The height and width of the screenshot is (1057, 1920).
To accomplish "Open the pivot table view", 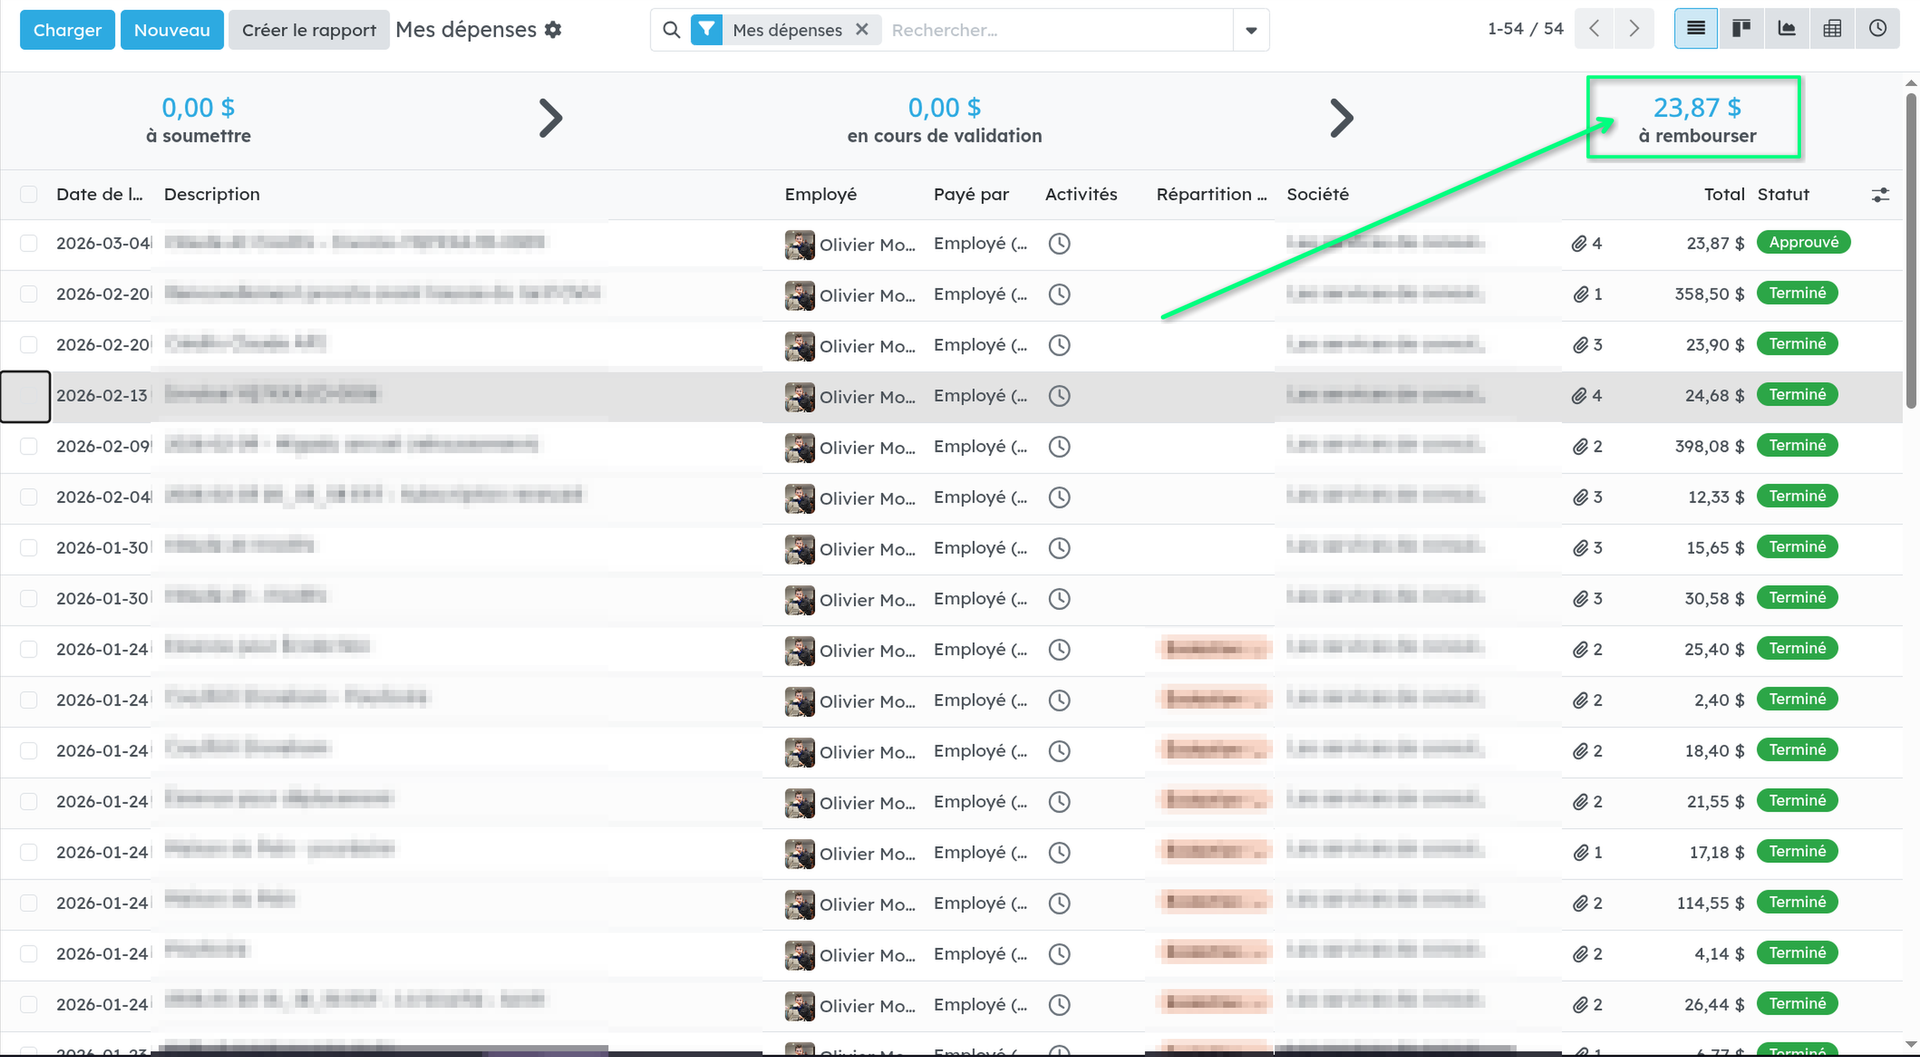I will (x=1832, y=29).
